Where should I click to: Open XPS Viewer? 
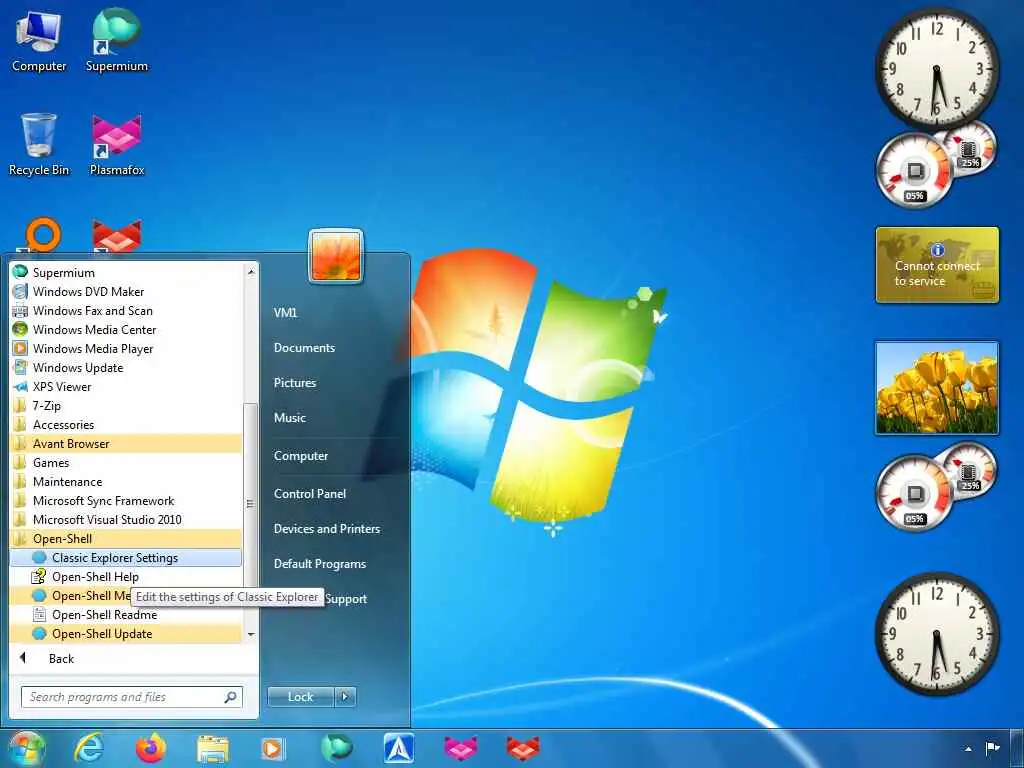pyautogui.click(x=126, y=386)
